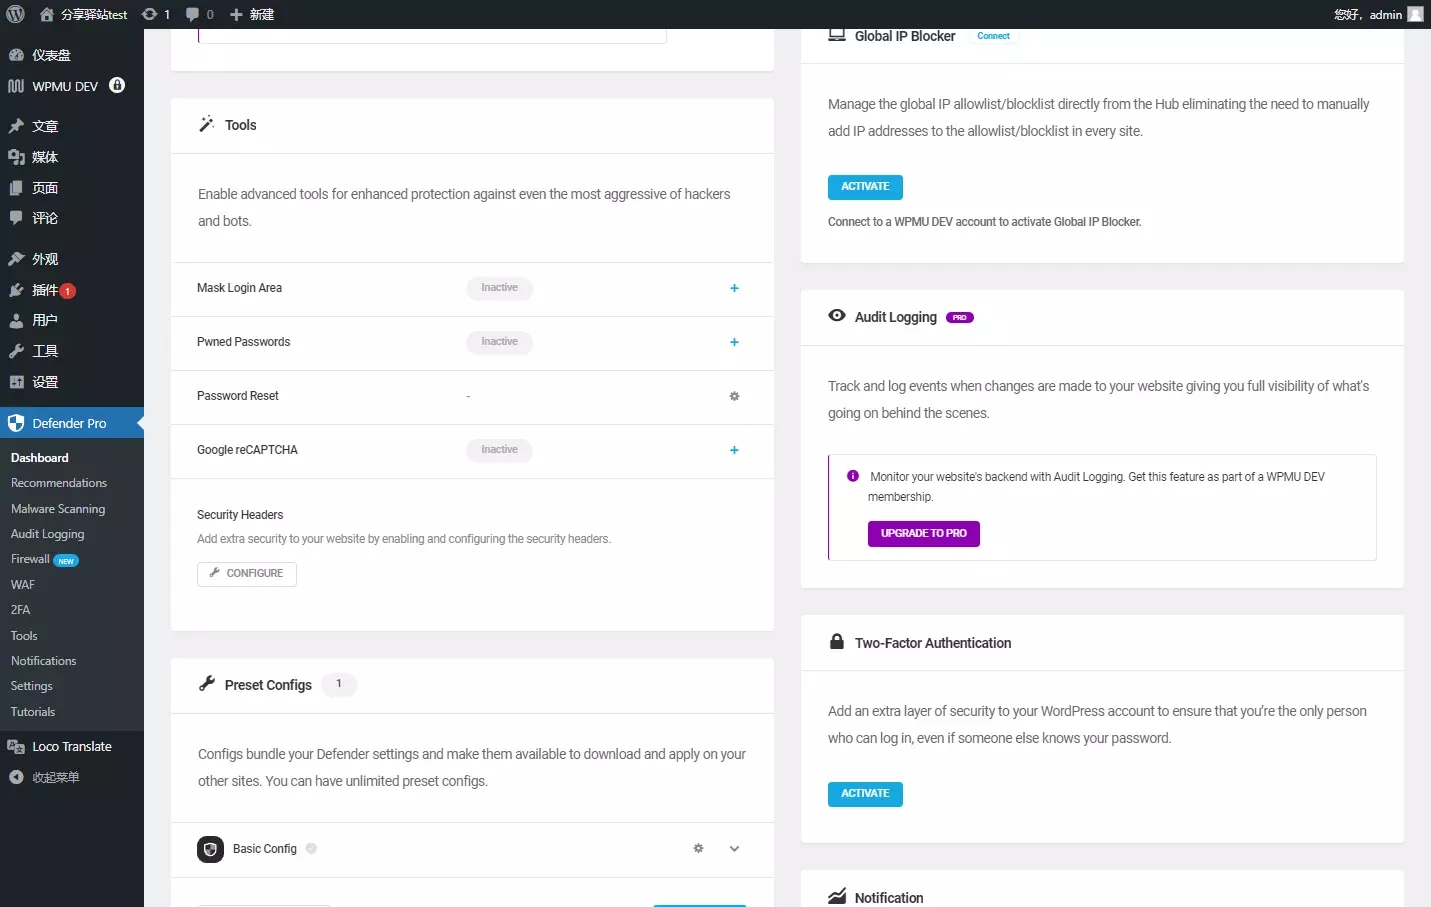Screen dimensions: 1431x907
Task: Click UPGRADE TO PRO button
Action: click(924, 534)
